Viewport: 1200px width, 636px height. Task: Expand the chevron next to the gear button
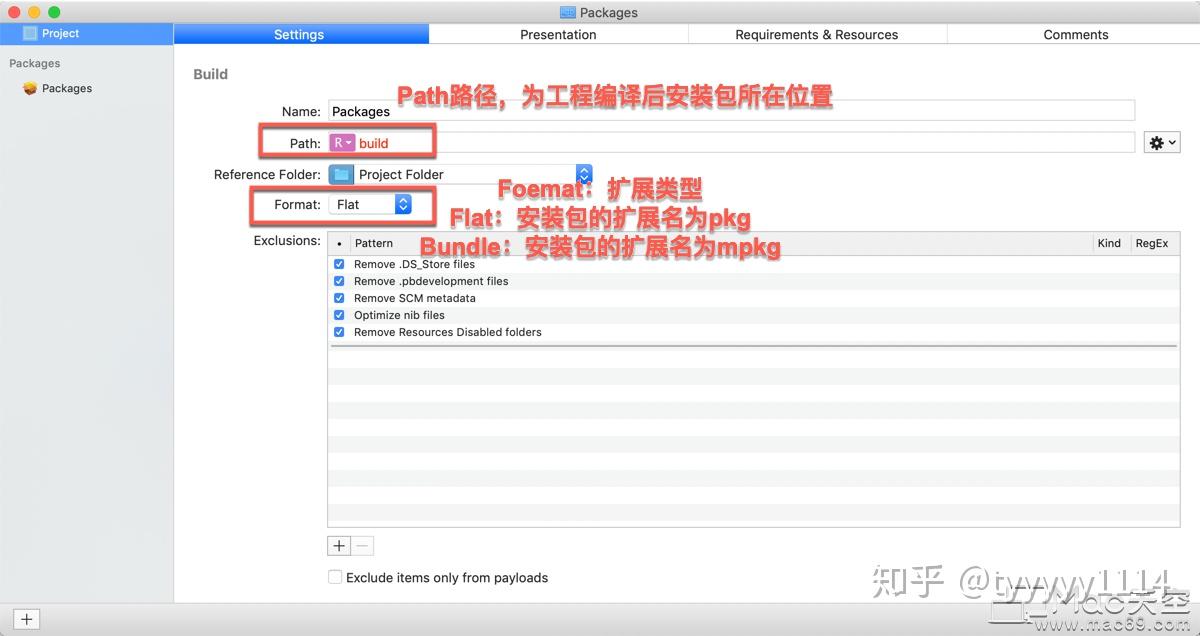pos(1172,142)
